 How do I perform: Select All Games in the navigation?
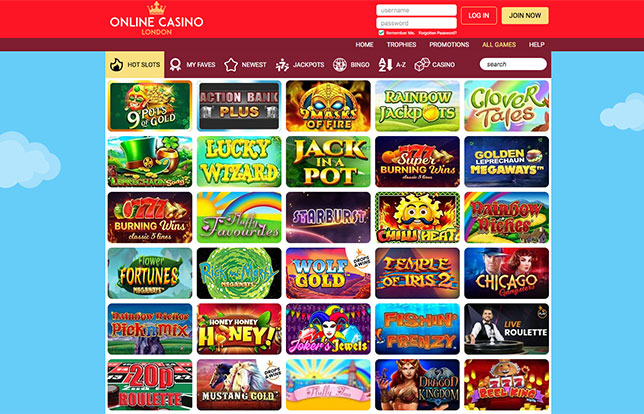pos(499,44)
